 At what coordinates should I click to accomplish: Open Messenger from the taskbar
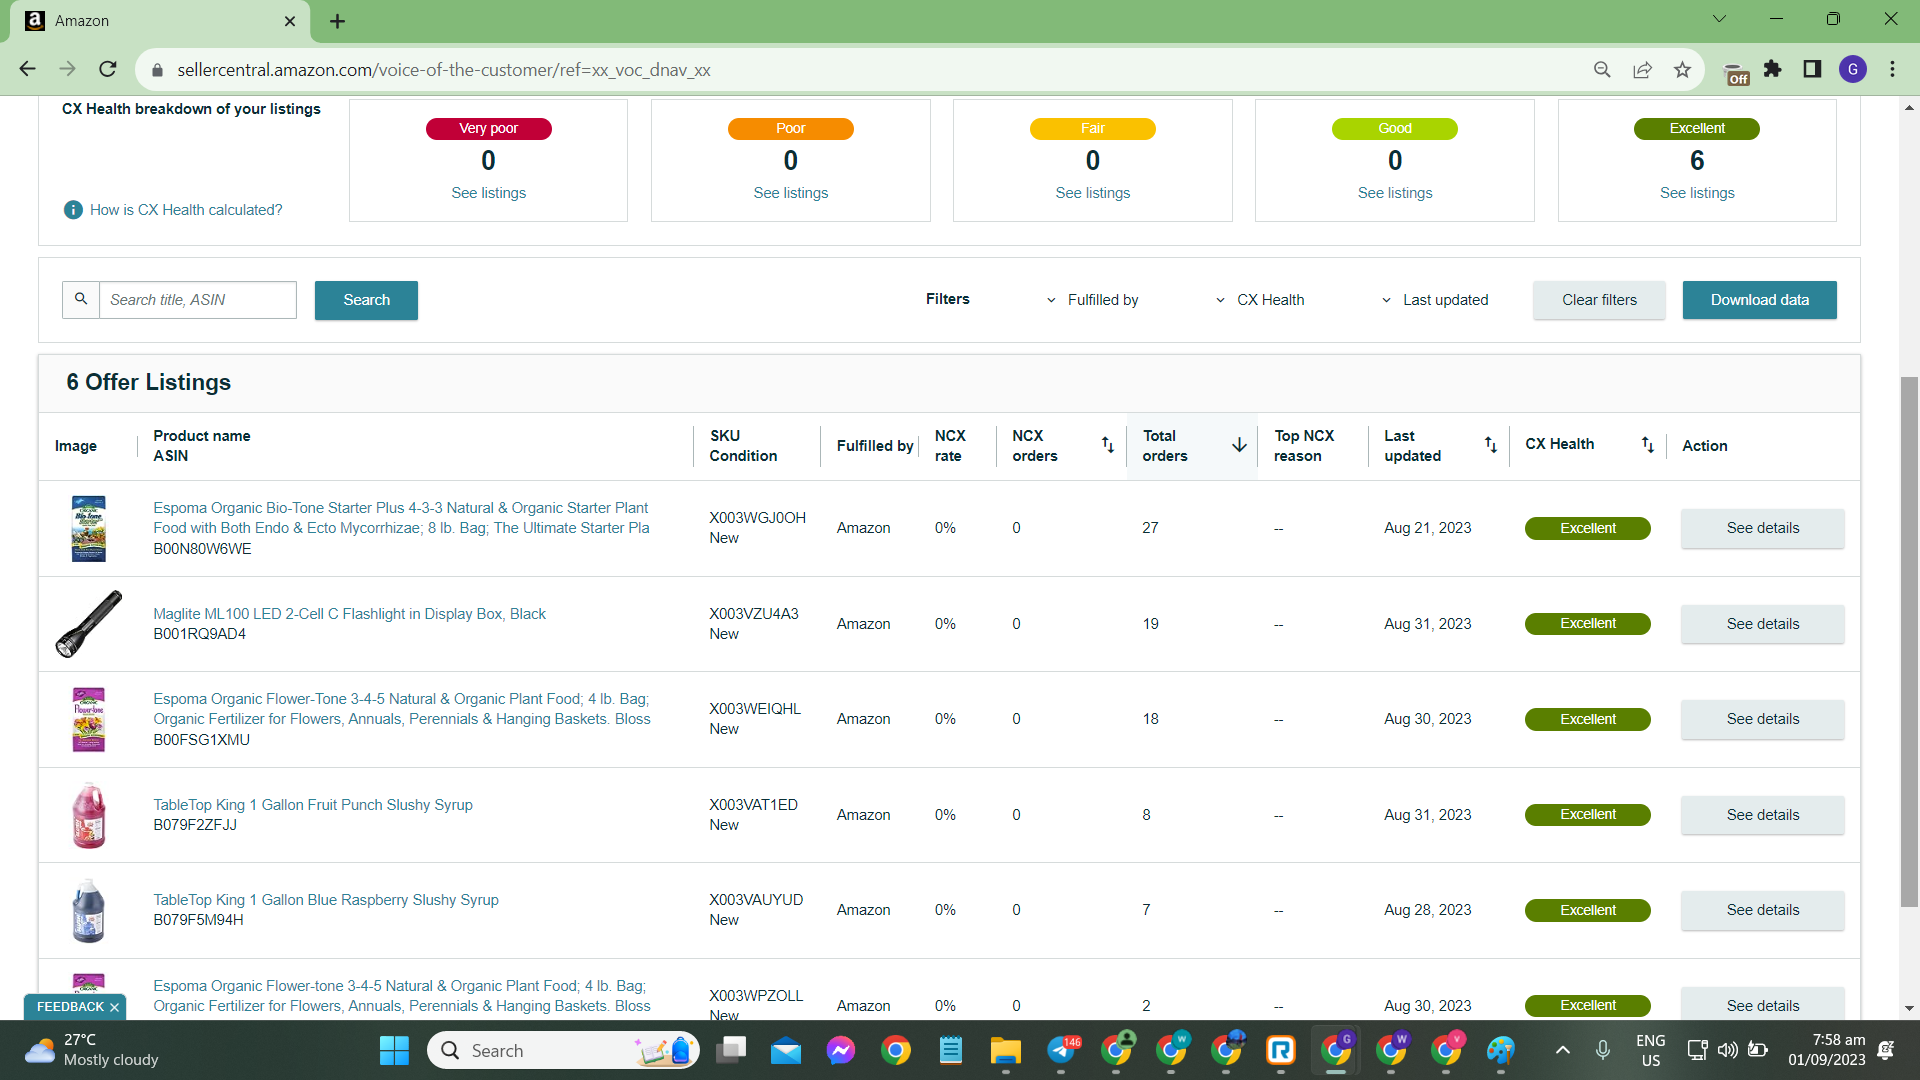pyautogui.click(x=841, y=1050)
